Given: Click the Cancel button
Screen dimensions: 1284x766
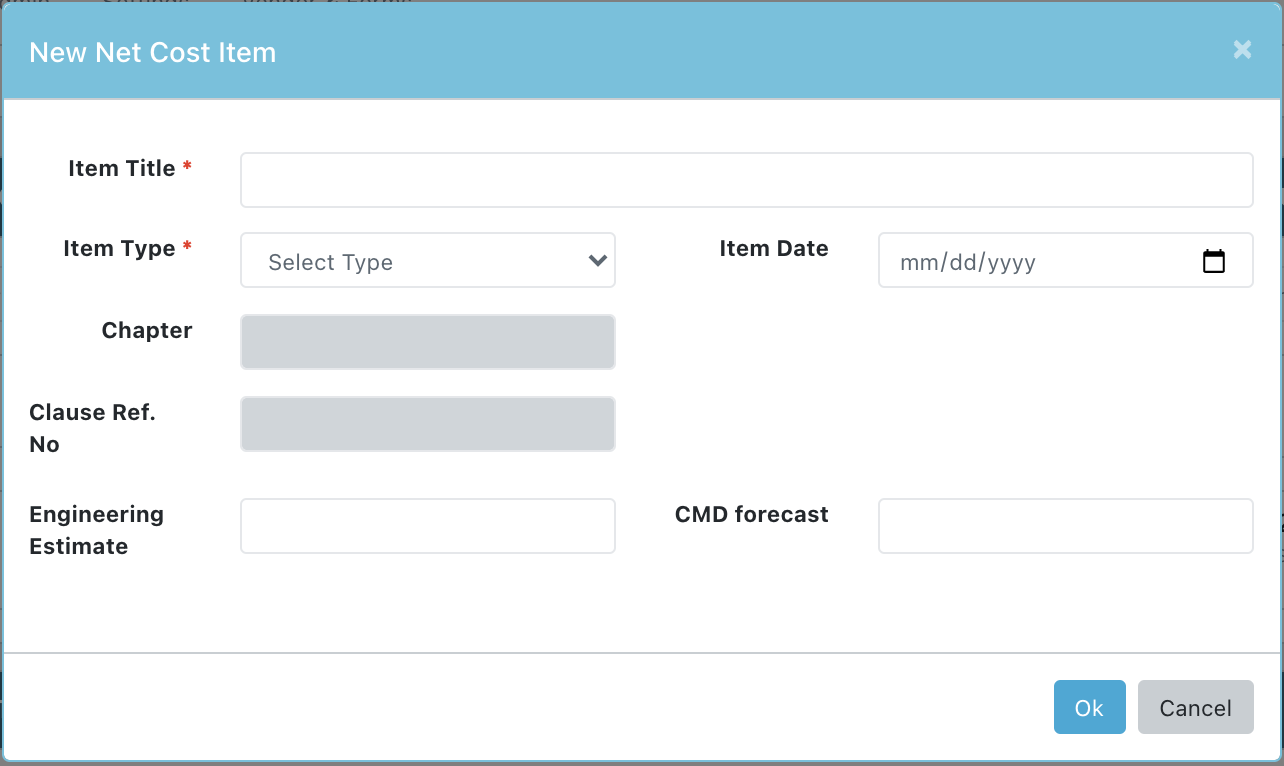Looking at the screenshot, I should tap(1196, 708).
